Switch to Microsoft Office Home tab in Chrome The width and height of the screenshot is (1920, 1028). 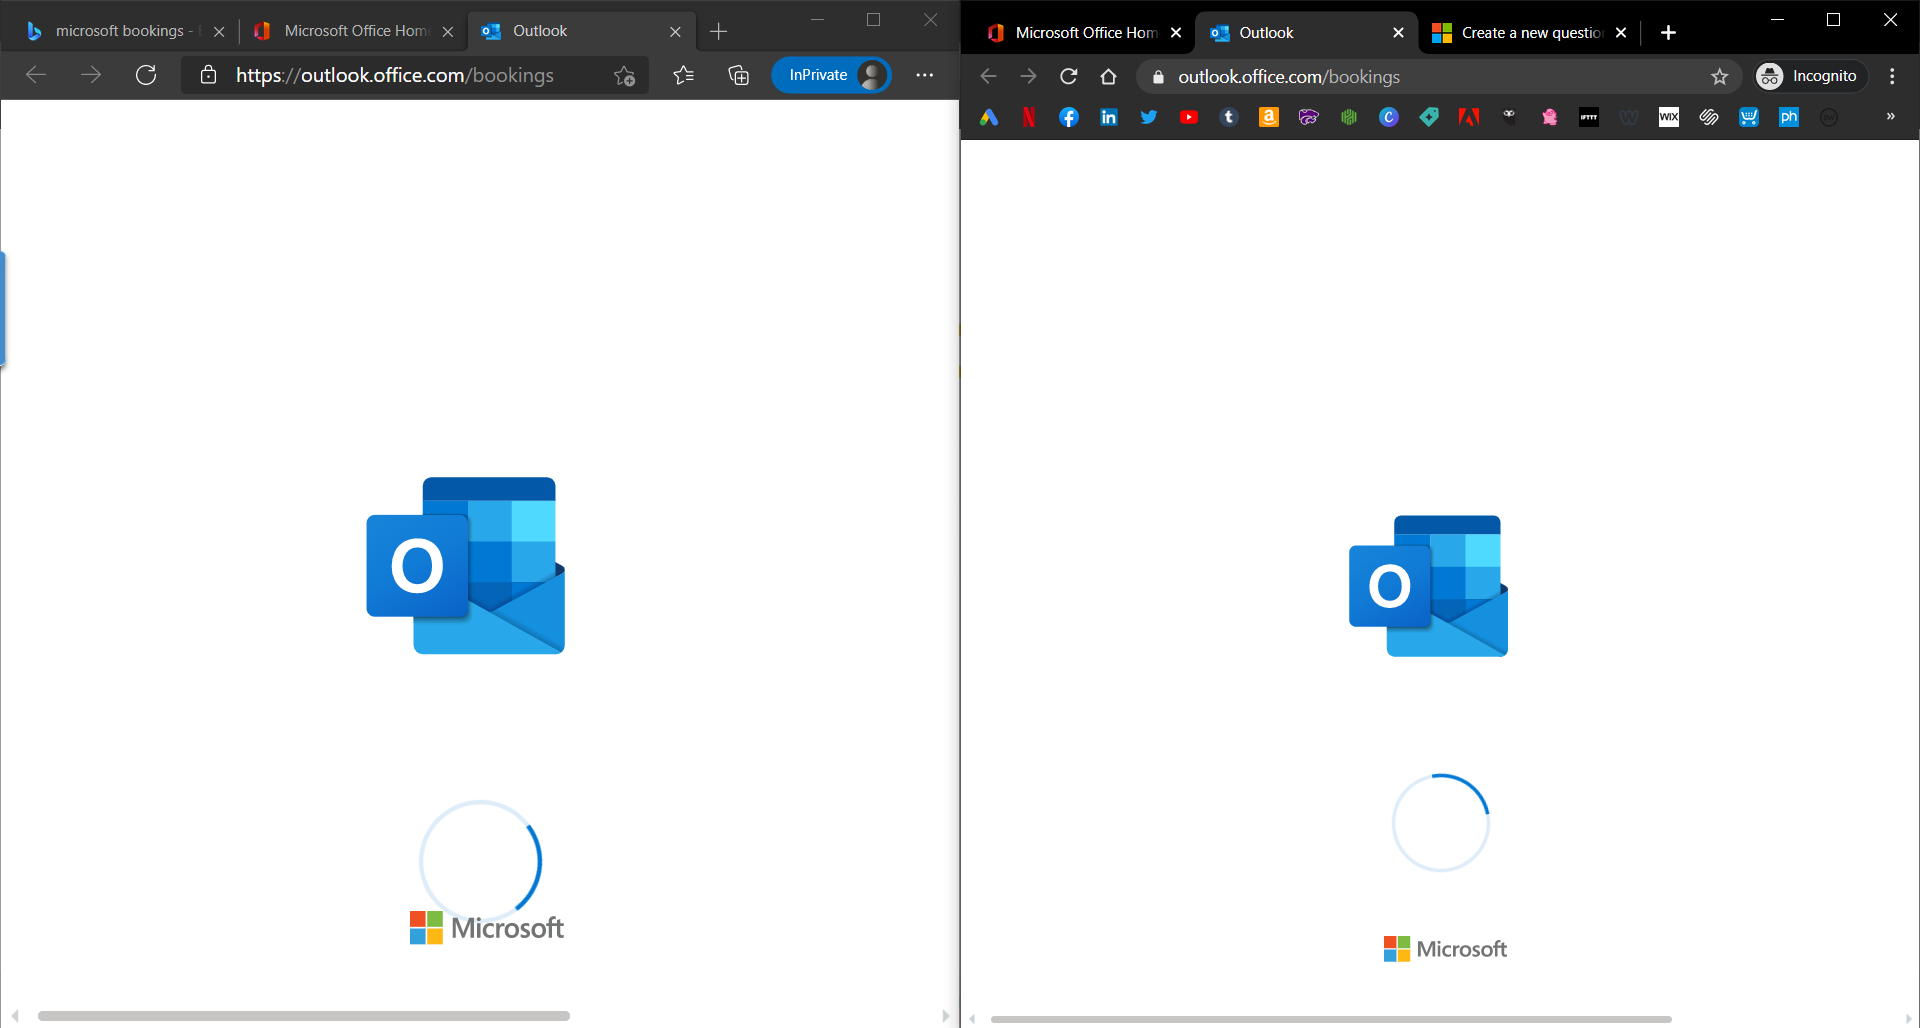pos(1086,33)
